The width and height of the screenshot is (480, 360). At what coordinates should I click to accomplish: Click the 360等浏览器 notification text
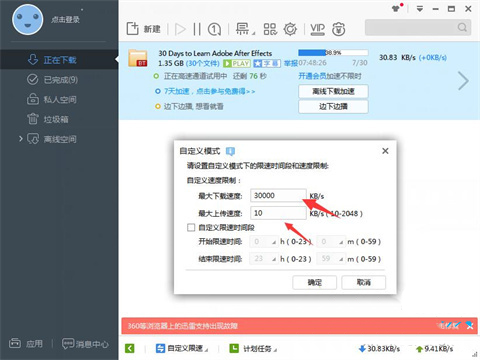[183, 326]
